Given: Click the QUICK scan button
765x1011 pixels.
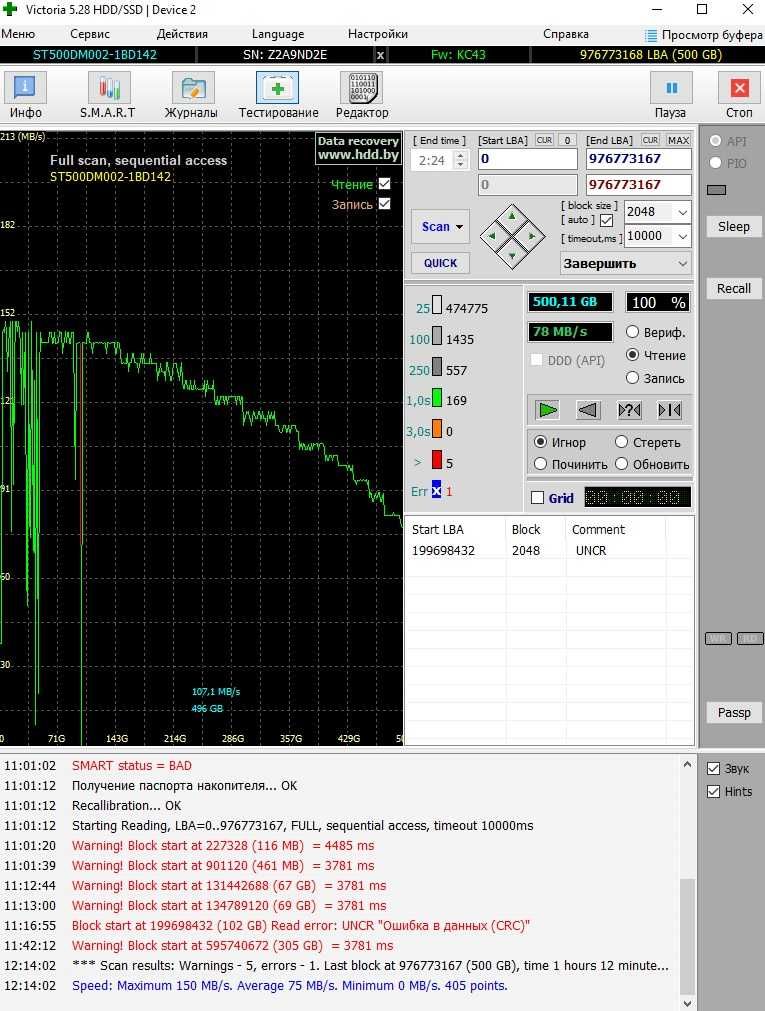Looking at the screenshot, I should (x=441, y=263).
